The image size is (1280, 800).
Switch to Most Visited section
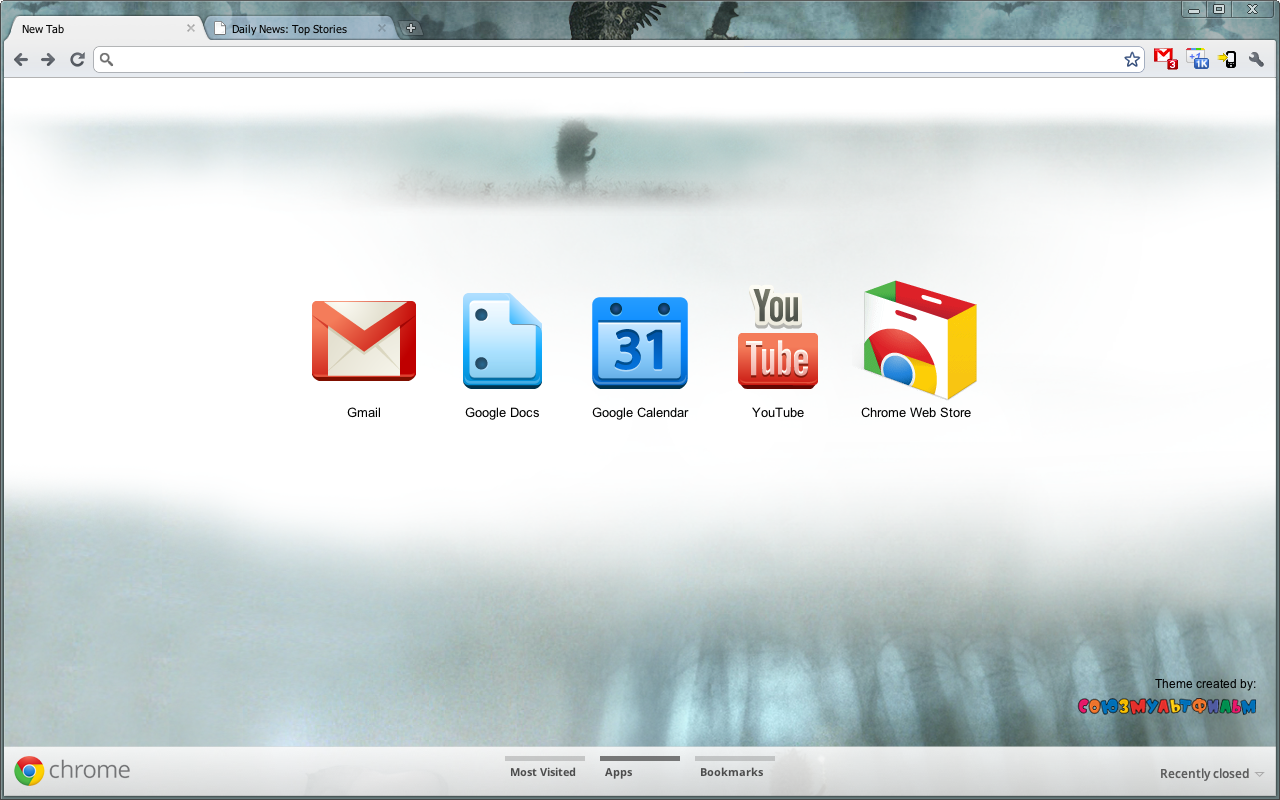pyautogui.click(x=543, y=767)
